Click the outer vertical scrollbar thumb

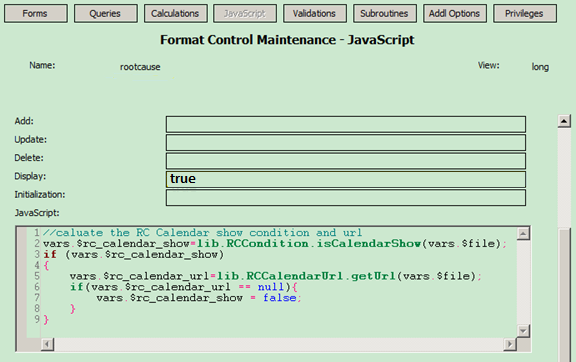point(564,294)
